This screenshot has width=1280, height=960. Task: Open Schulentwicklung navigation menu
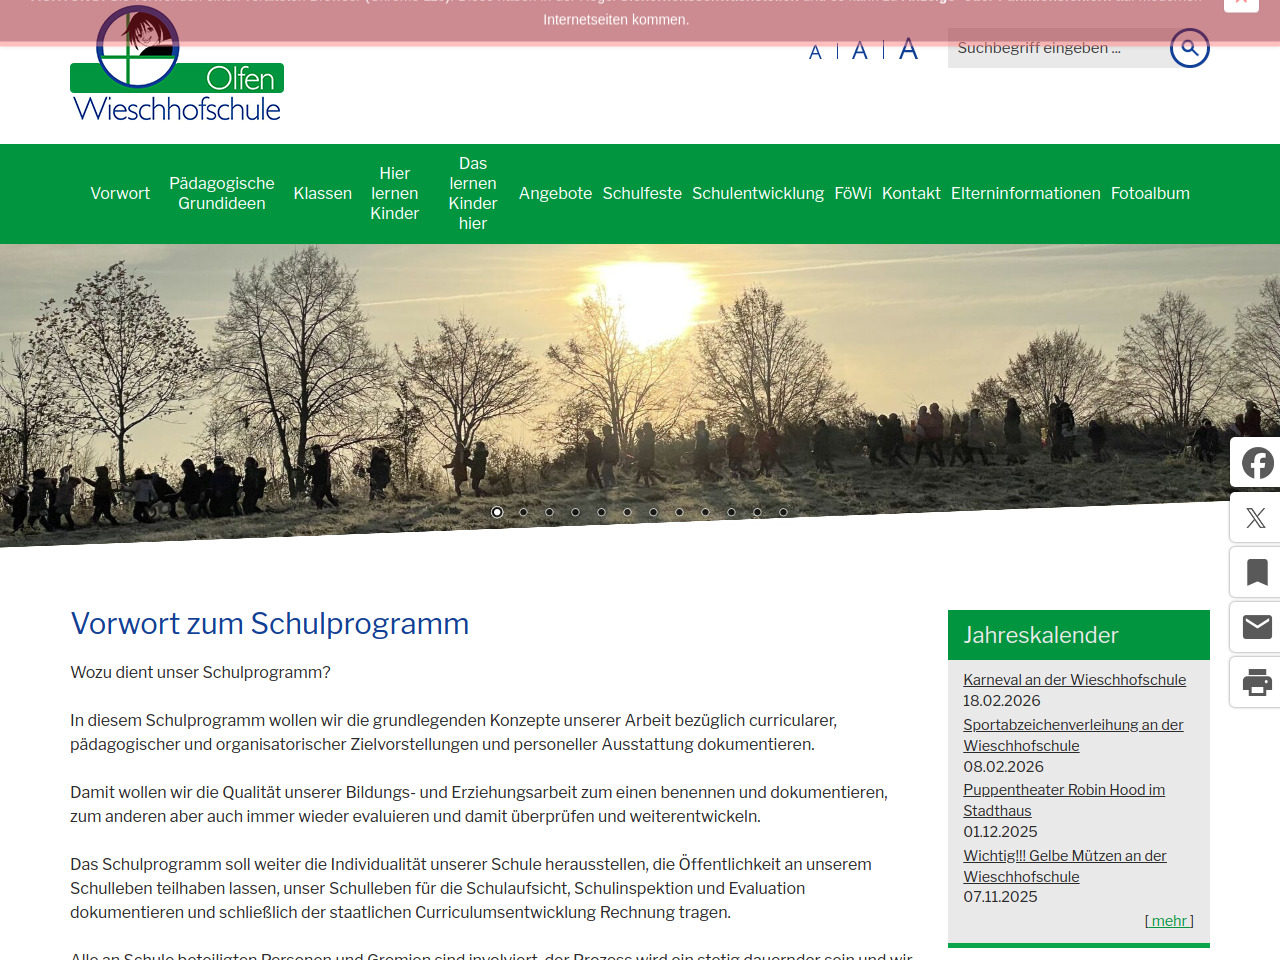pos(757,194)
